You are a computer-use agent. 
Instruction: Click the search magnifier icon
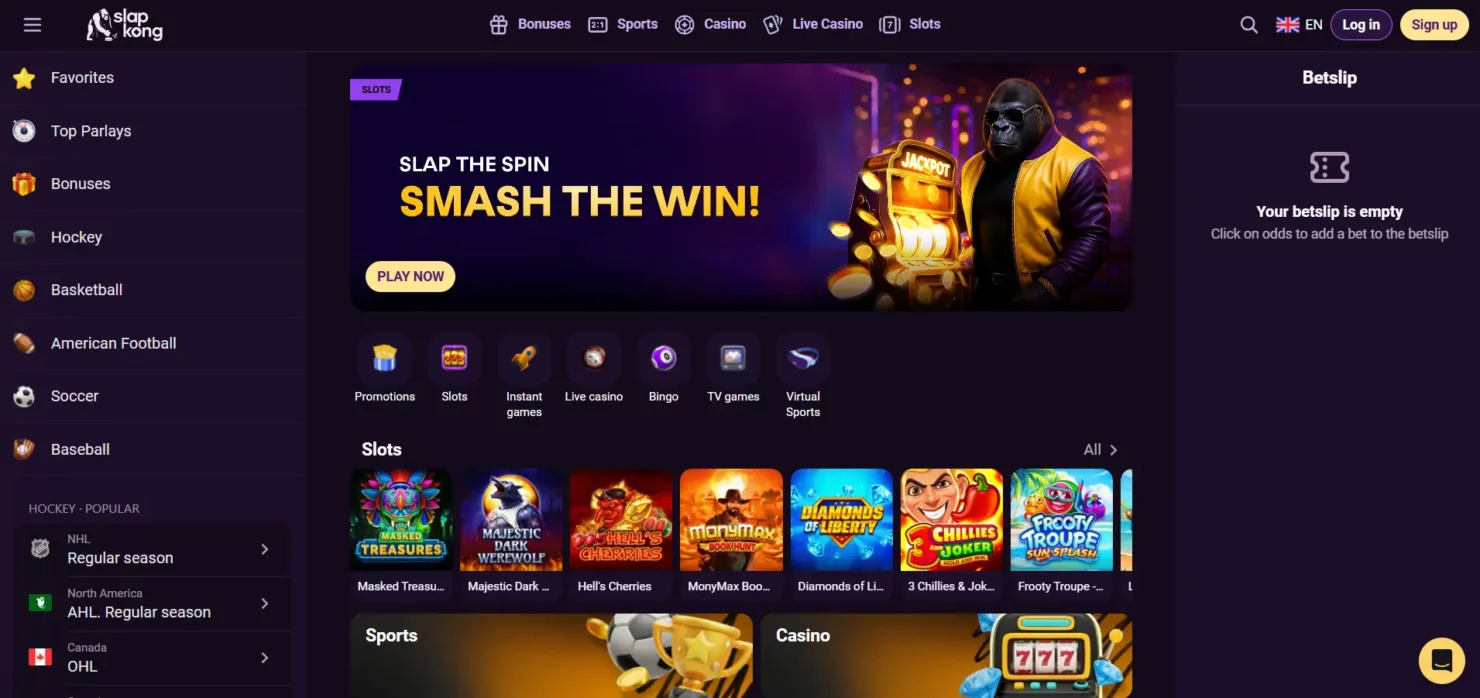click(1249, 25)
